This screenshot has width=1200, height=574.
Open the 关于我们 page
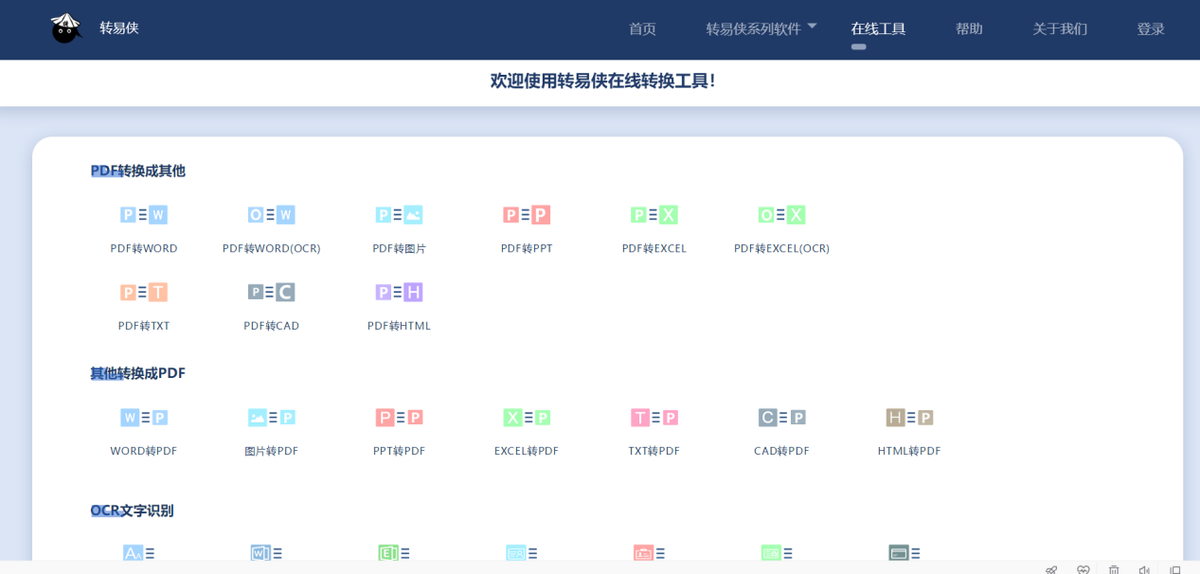coord(1060,29)
